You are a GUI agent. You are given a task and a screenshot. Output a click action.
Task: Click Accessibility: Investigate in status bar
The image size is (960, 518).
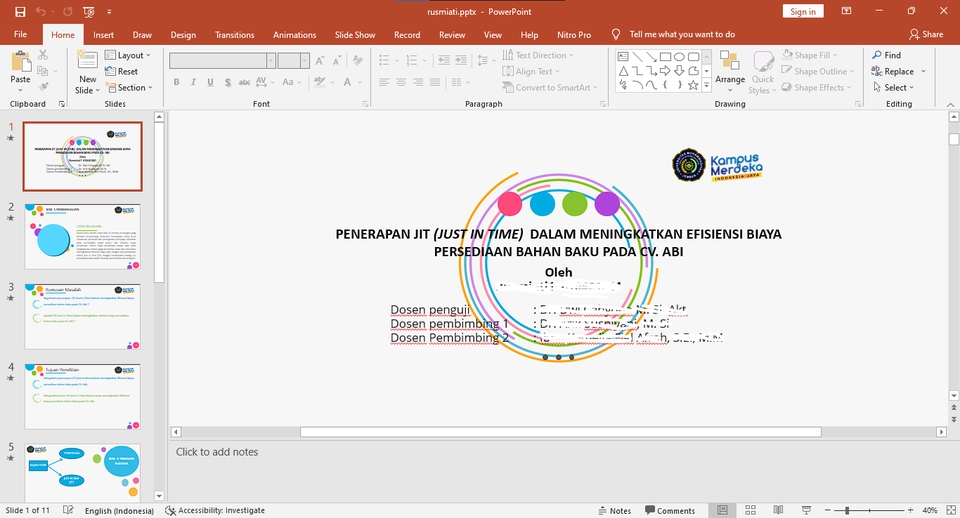point(215,511)
